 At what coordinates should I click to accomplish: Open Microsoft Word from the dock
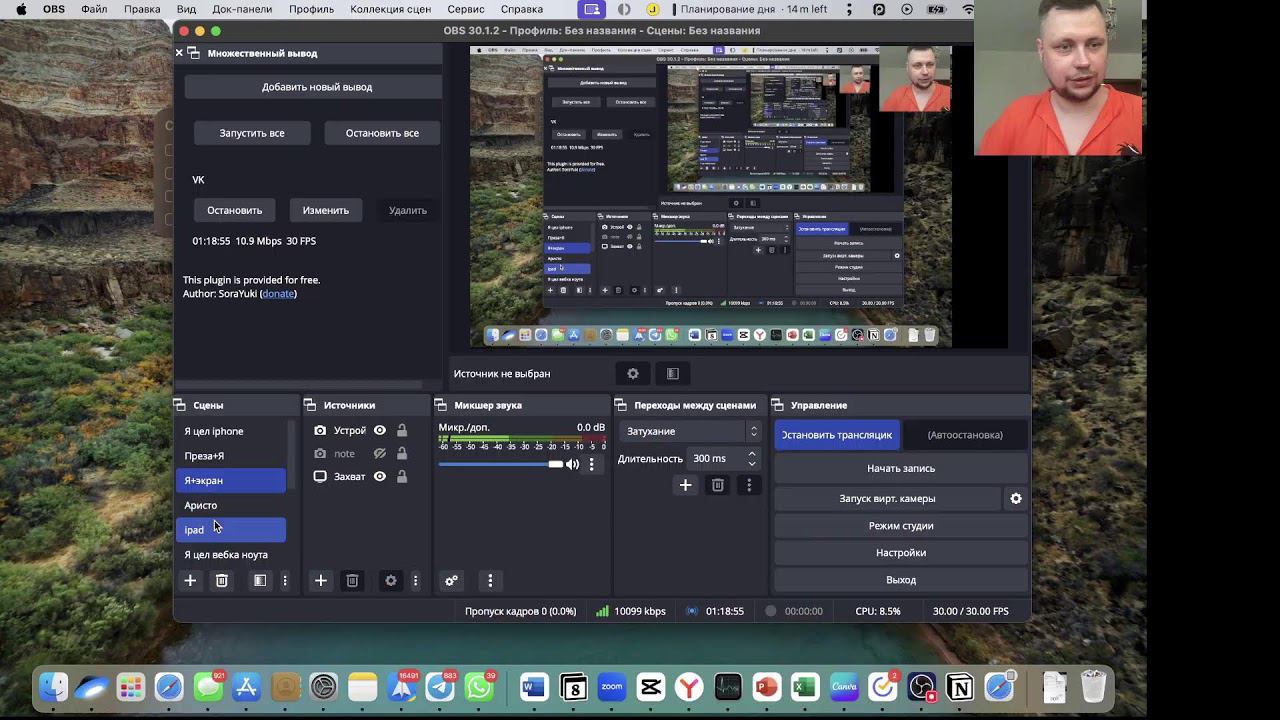[533, 687]
